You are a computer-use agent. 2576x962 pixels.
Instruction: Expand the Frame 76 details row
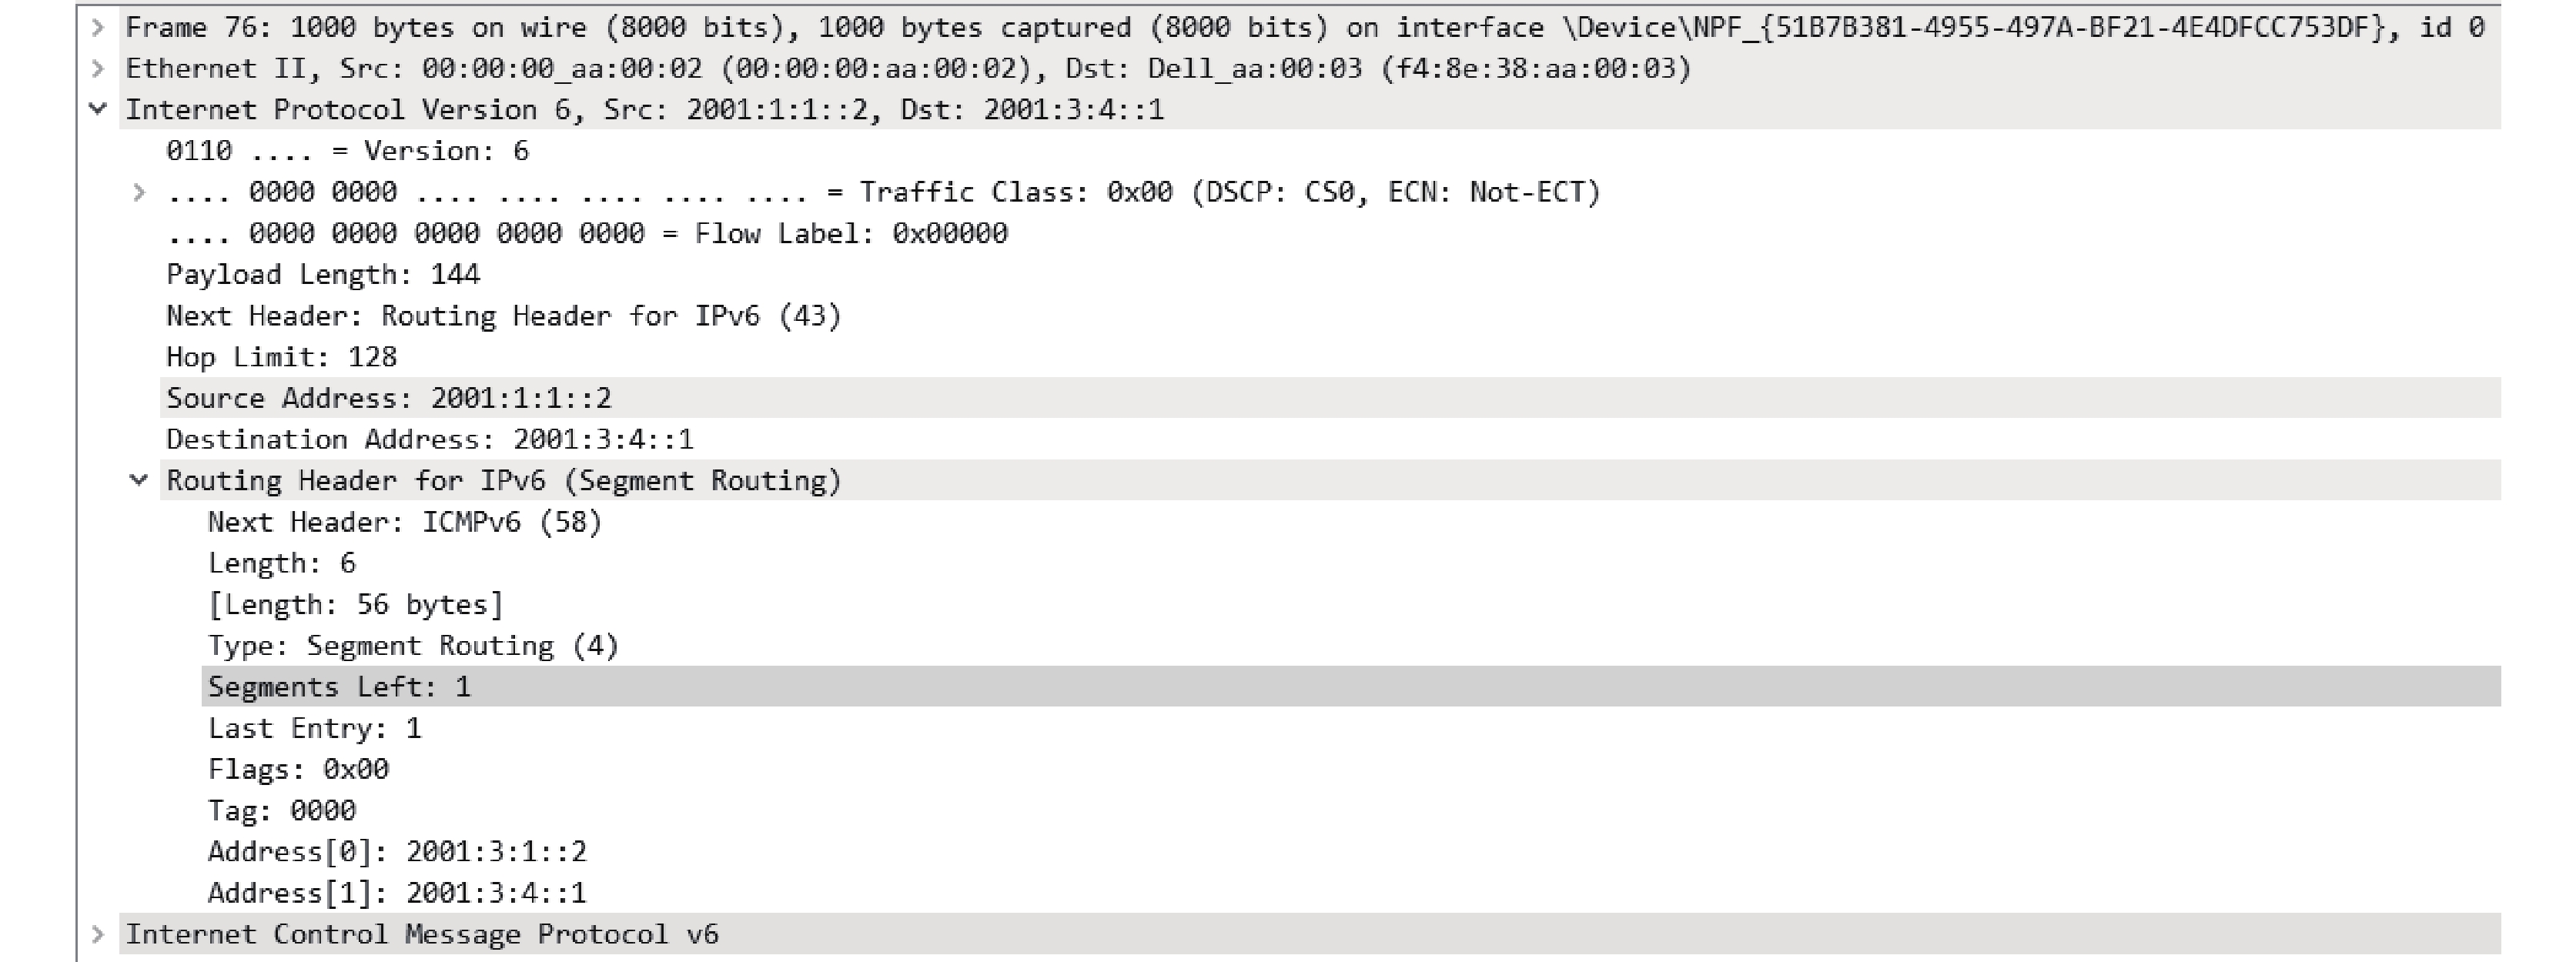coord(98,27)
